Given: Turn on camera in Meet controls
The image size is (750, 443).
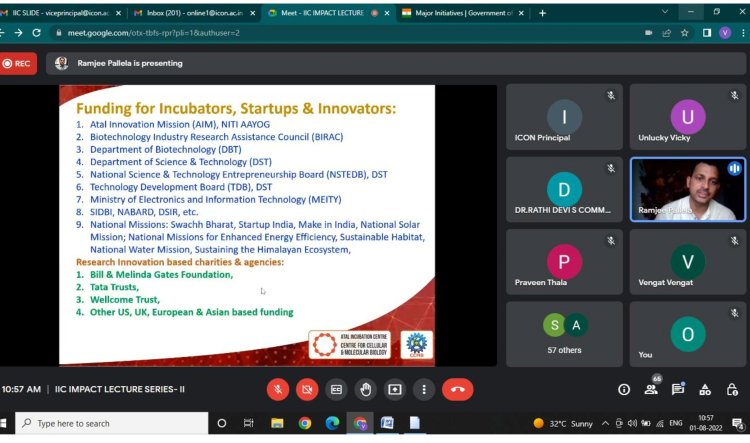Looking at the screenshot, I should coord(307,389).
